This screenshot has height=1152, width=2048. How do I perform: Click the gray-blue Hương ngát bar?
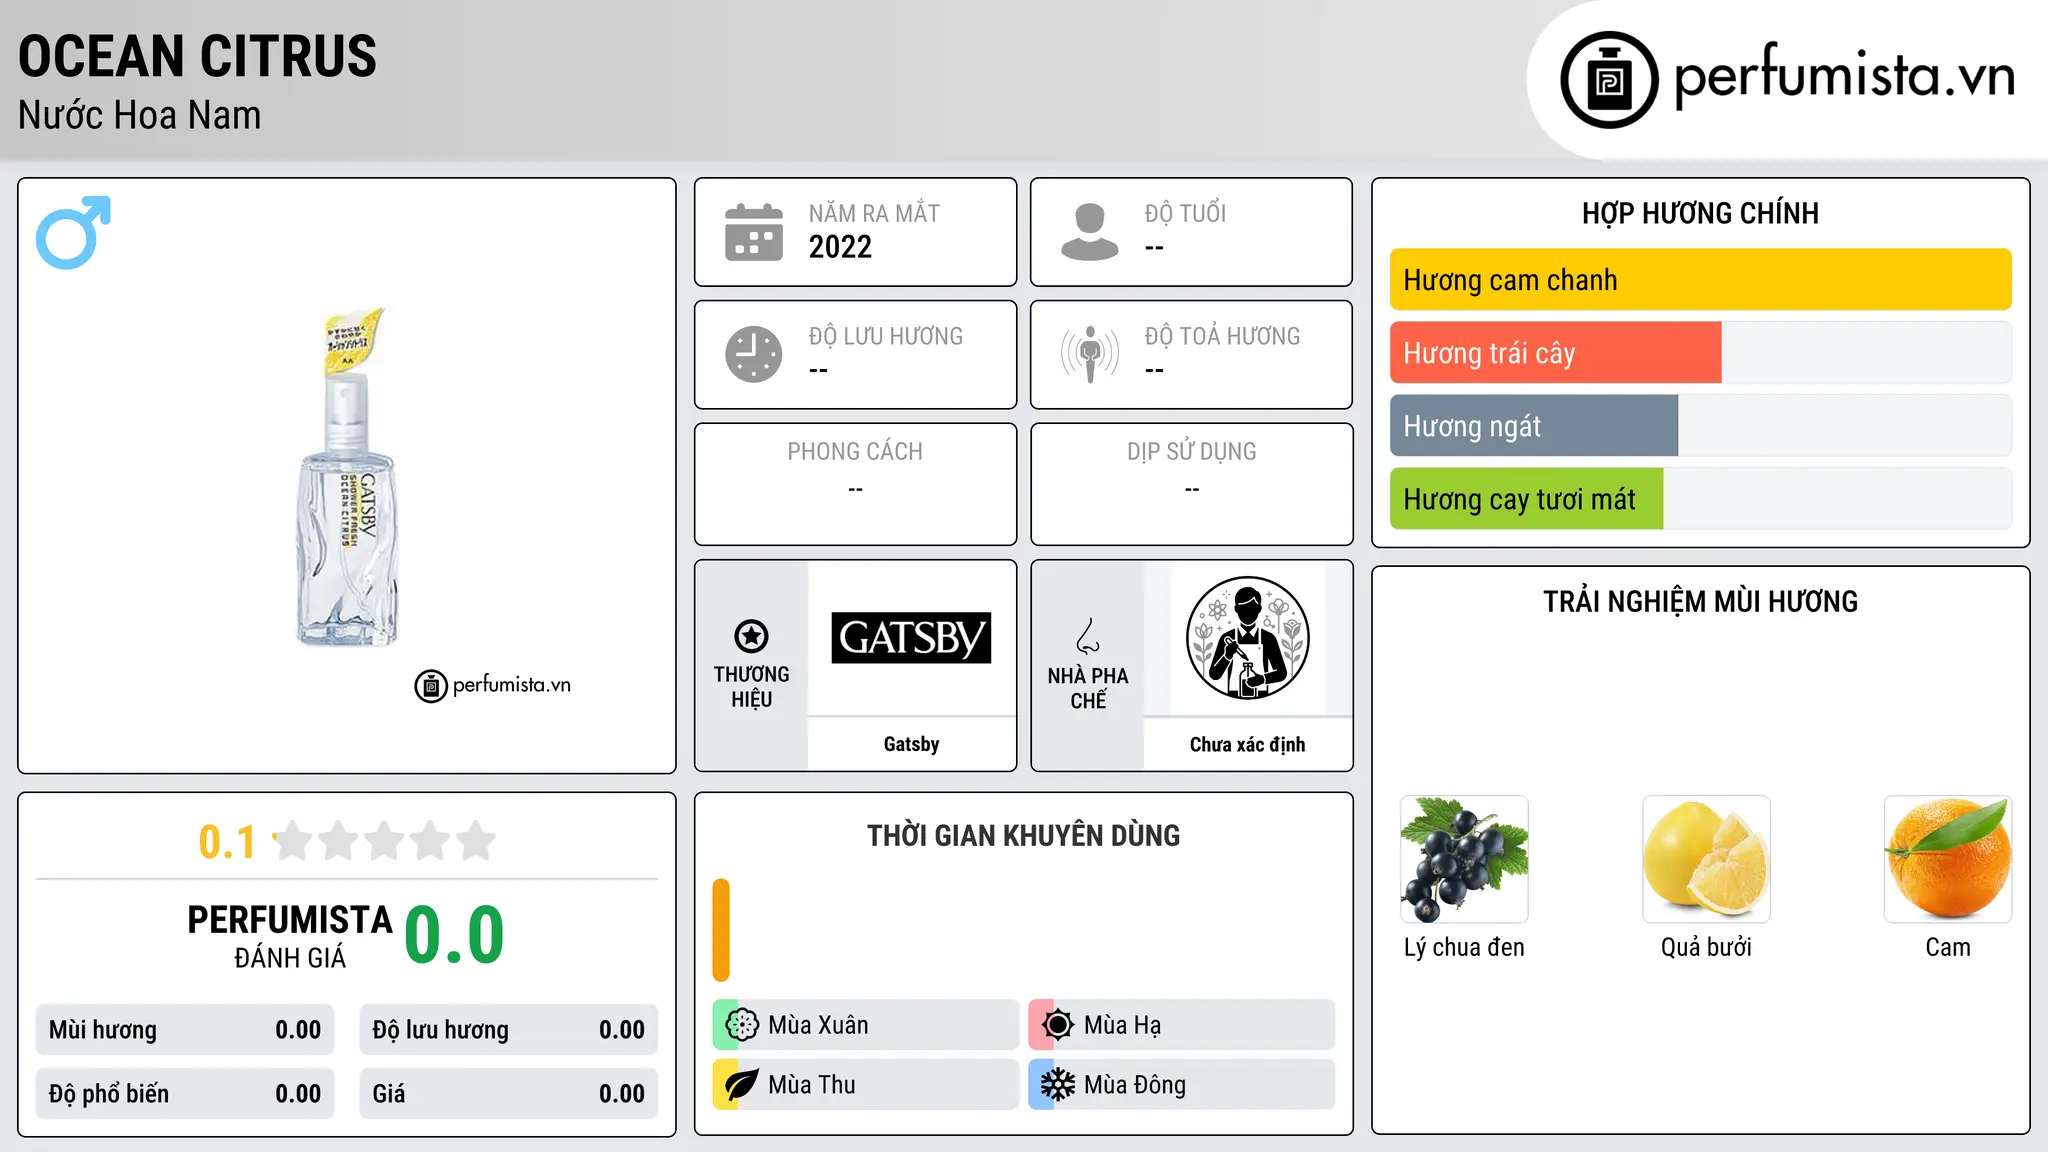tap(1534, 426)
